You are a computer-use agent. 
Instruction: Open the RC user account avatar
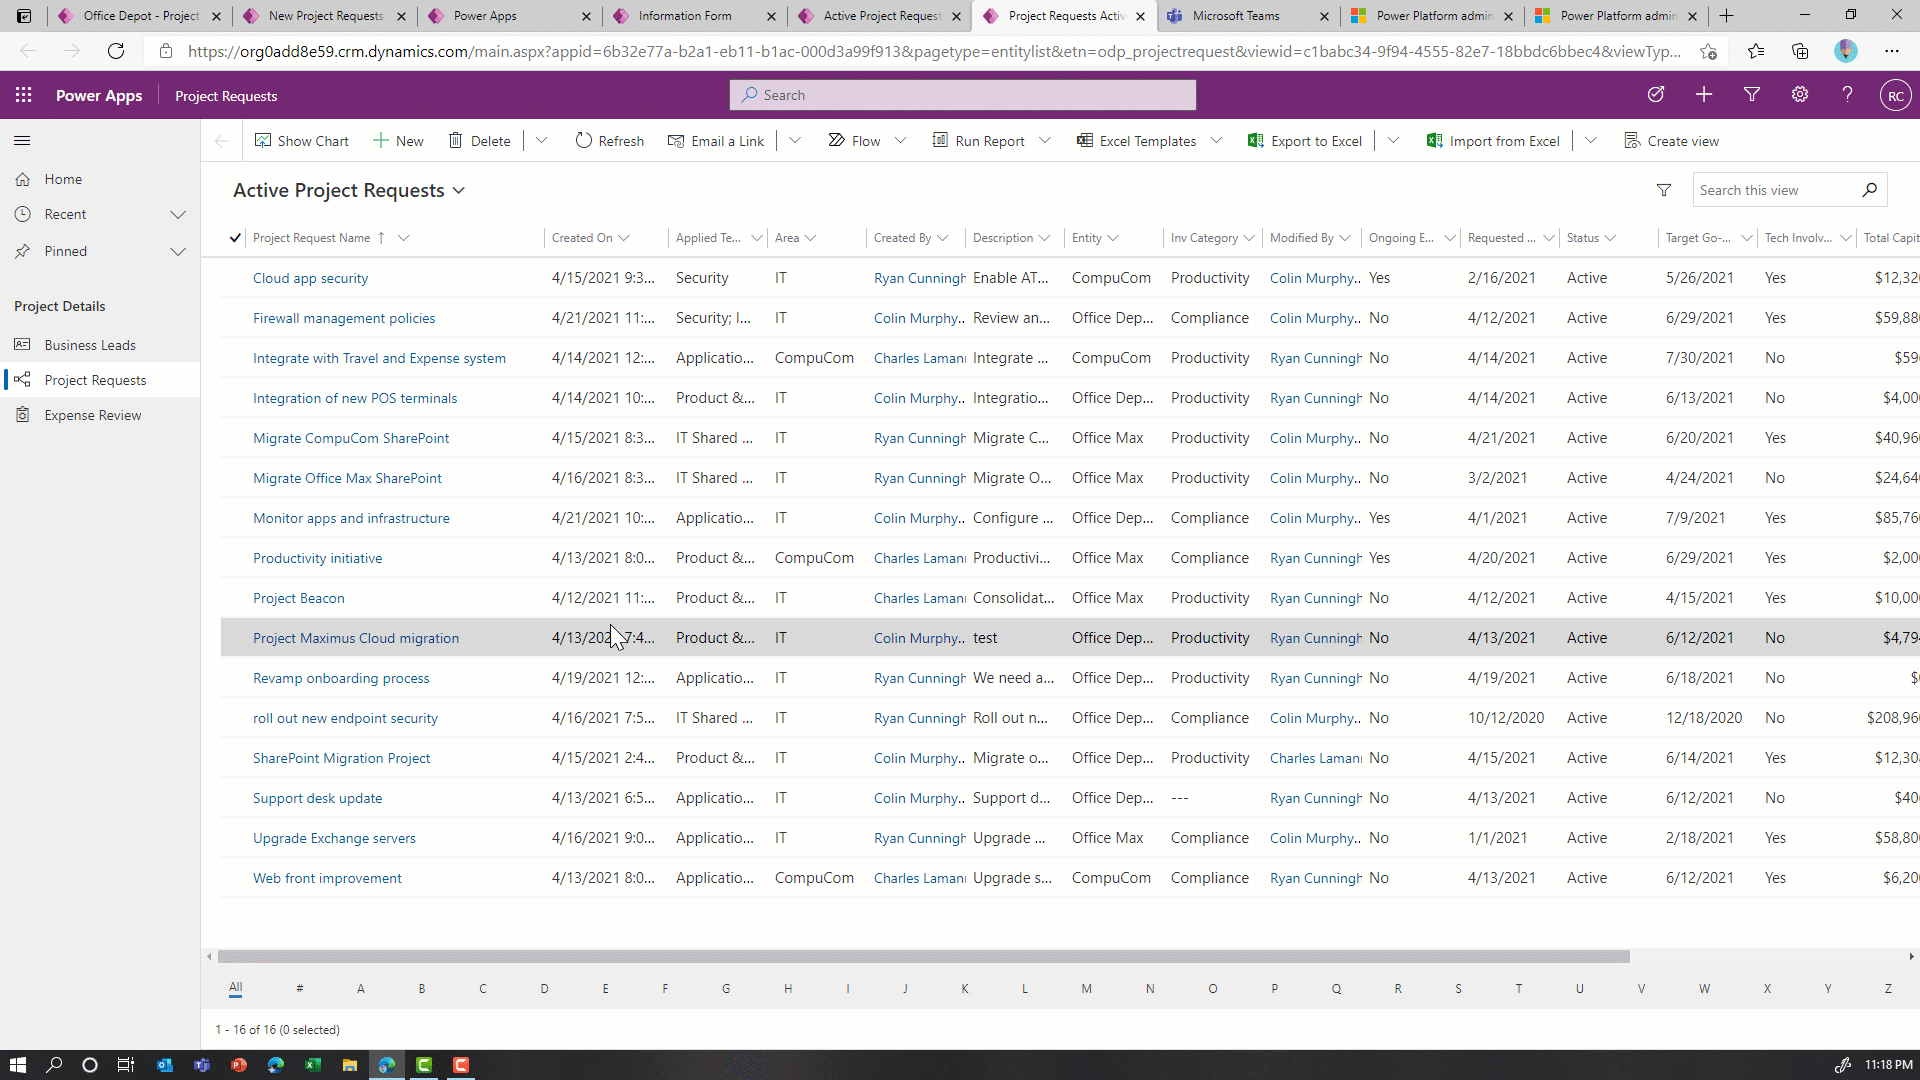[x=1896, y=96]
